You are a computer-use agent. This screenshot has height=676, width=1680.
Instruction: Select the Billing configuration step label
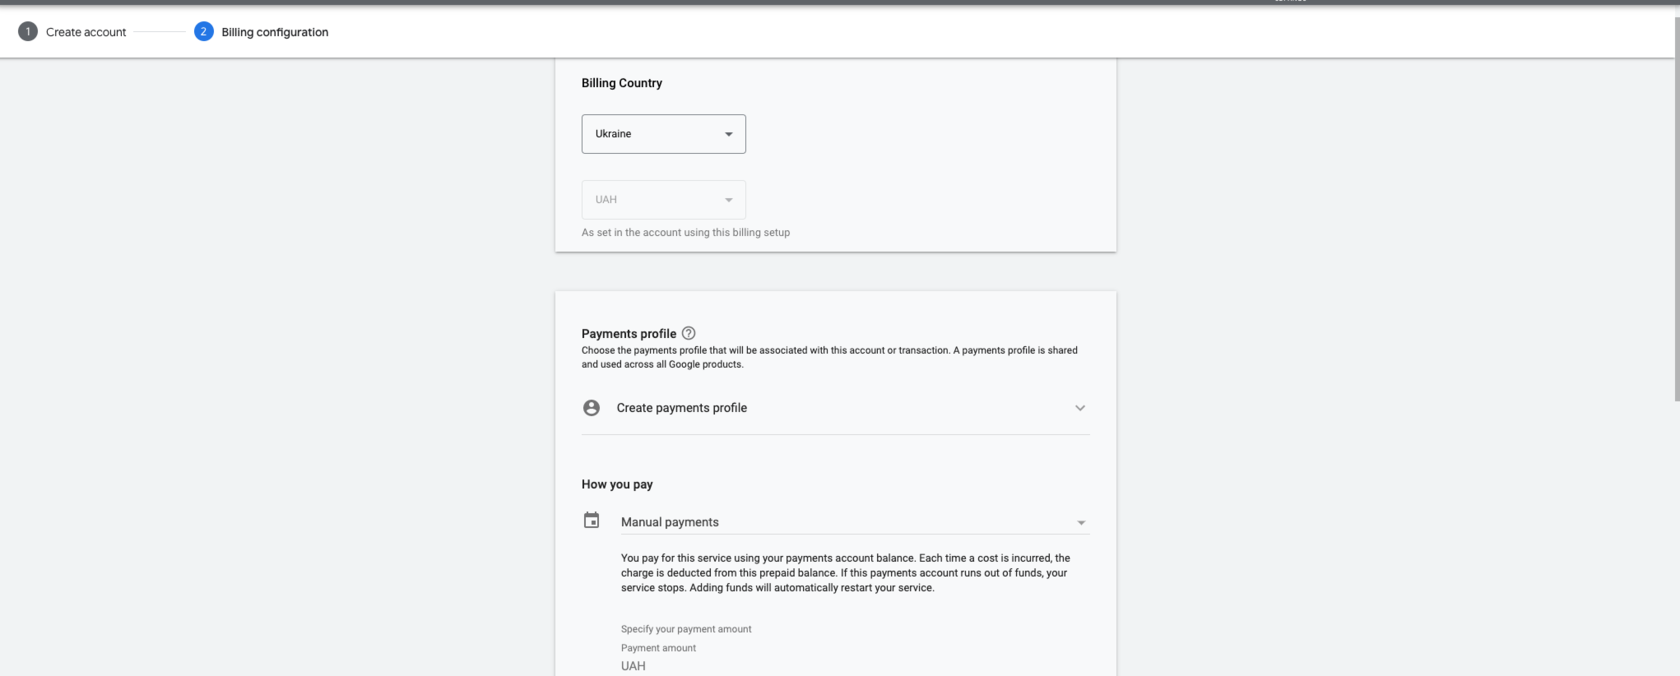[x=275, y=32]
